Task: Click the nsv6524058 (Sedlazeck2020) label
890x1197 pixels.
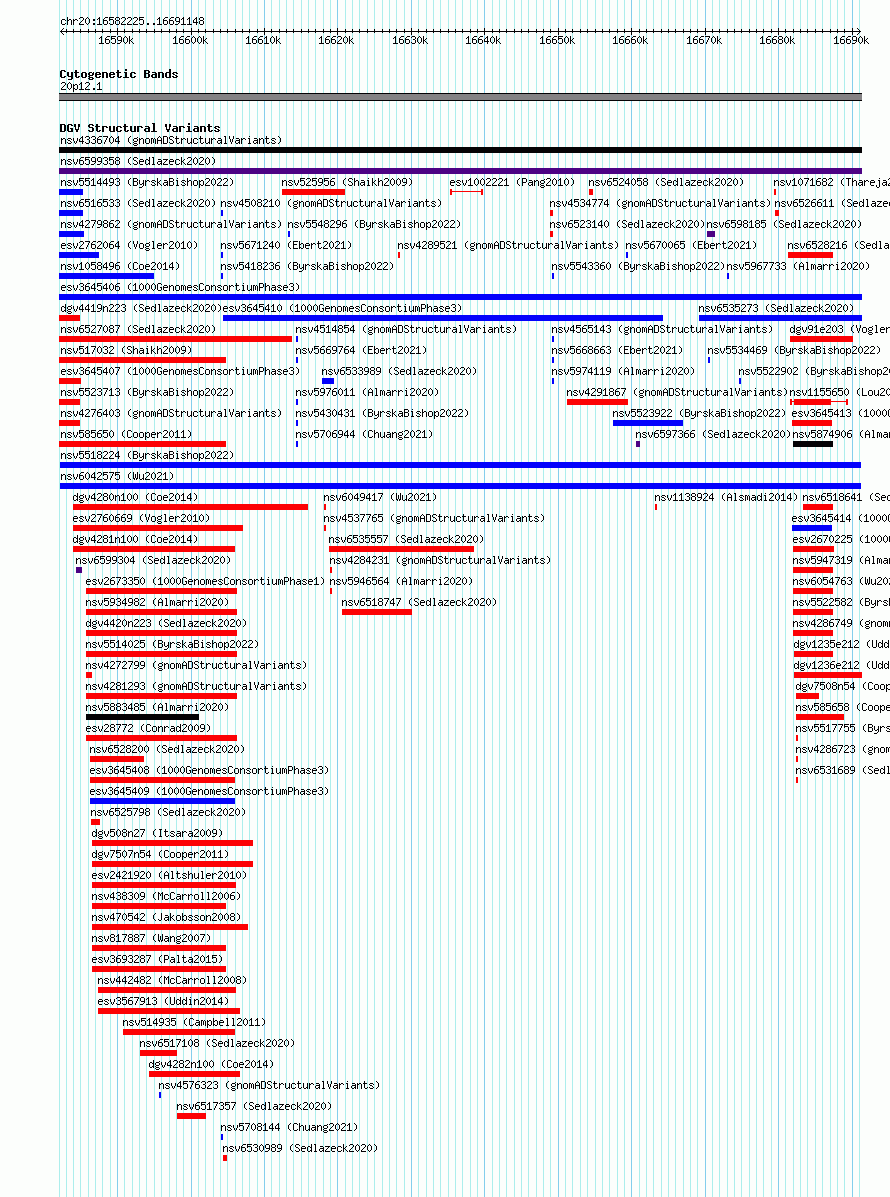Action: (x=666, y=182)
